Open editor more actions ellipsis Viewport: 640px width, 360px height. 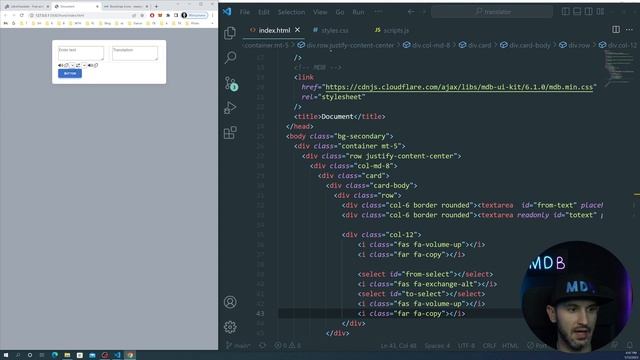pos(629,29)
